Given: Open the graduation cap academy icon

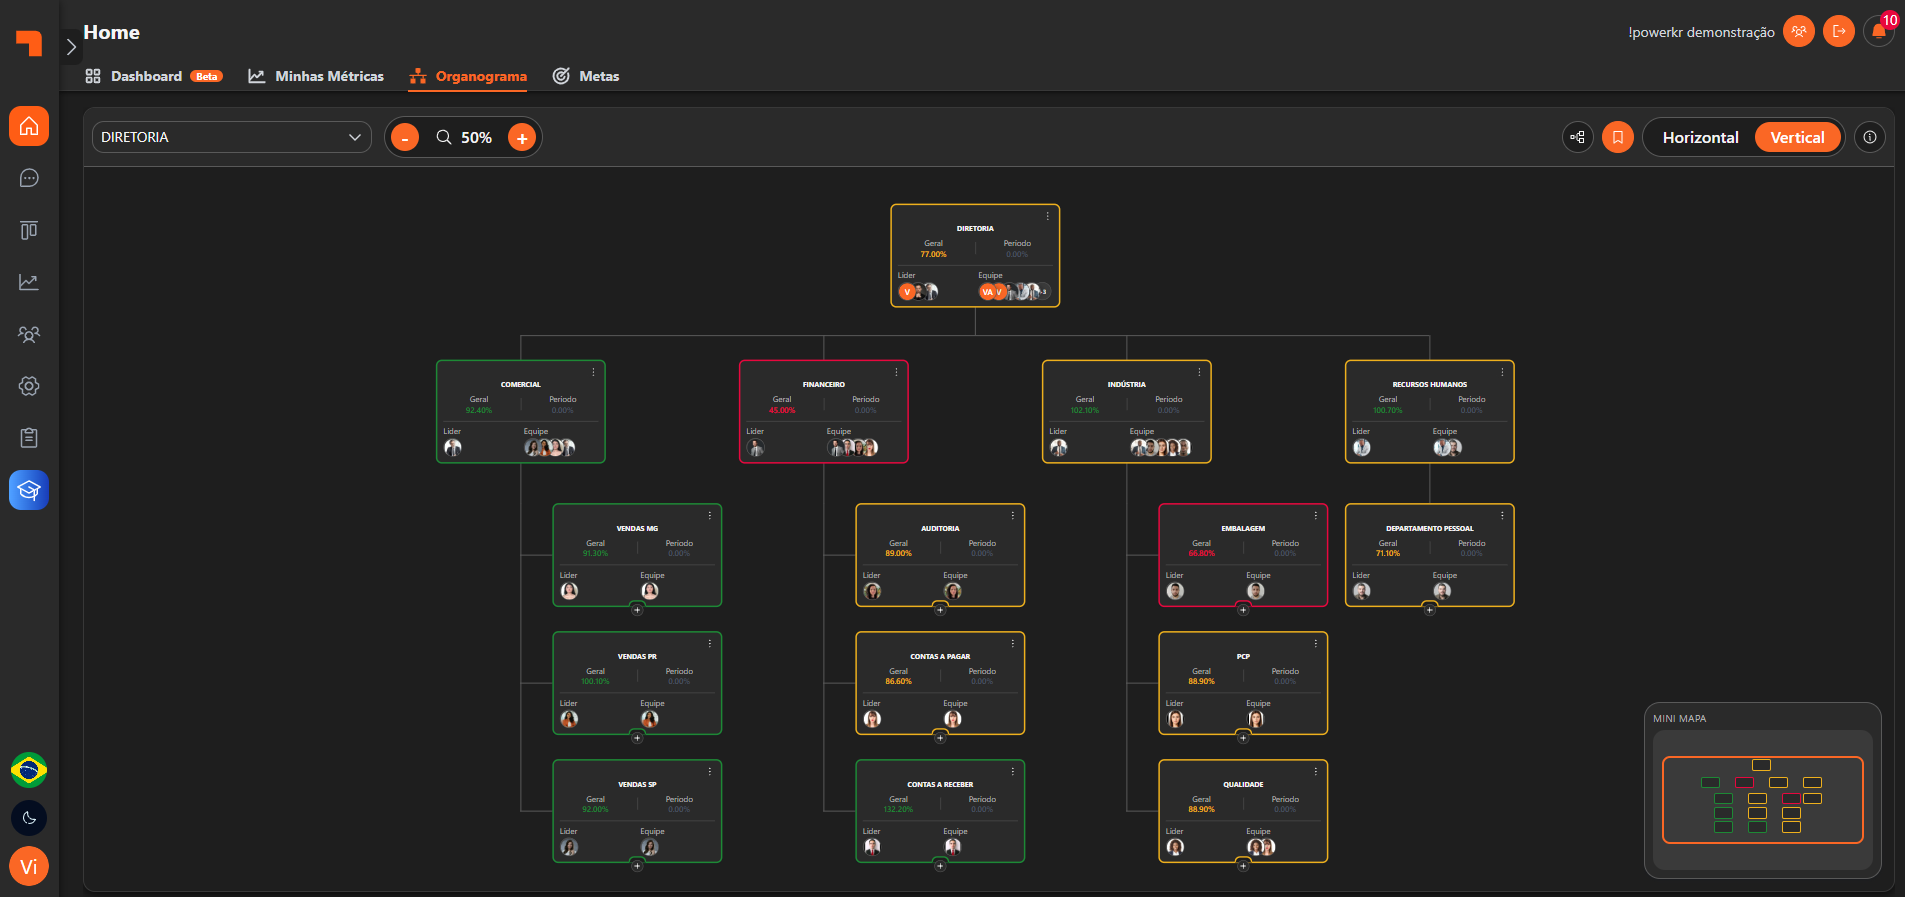Looking at the screenshot, I should [29, 490].
